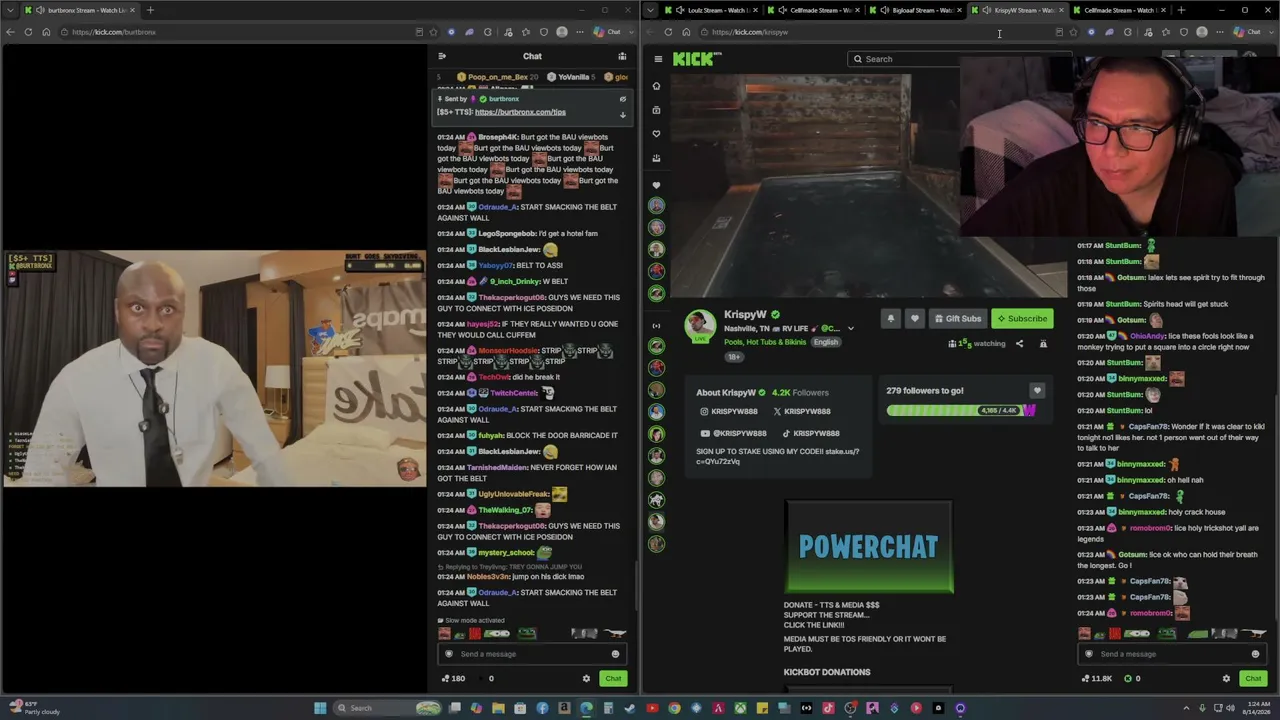Screen dimensions: 1280x720
Task: Bookmark KrispyW page with star icon
Action: [x=1073, y=32]
